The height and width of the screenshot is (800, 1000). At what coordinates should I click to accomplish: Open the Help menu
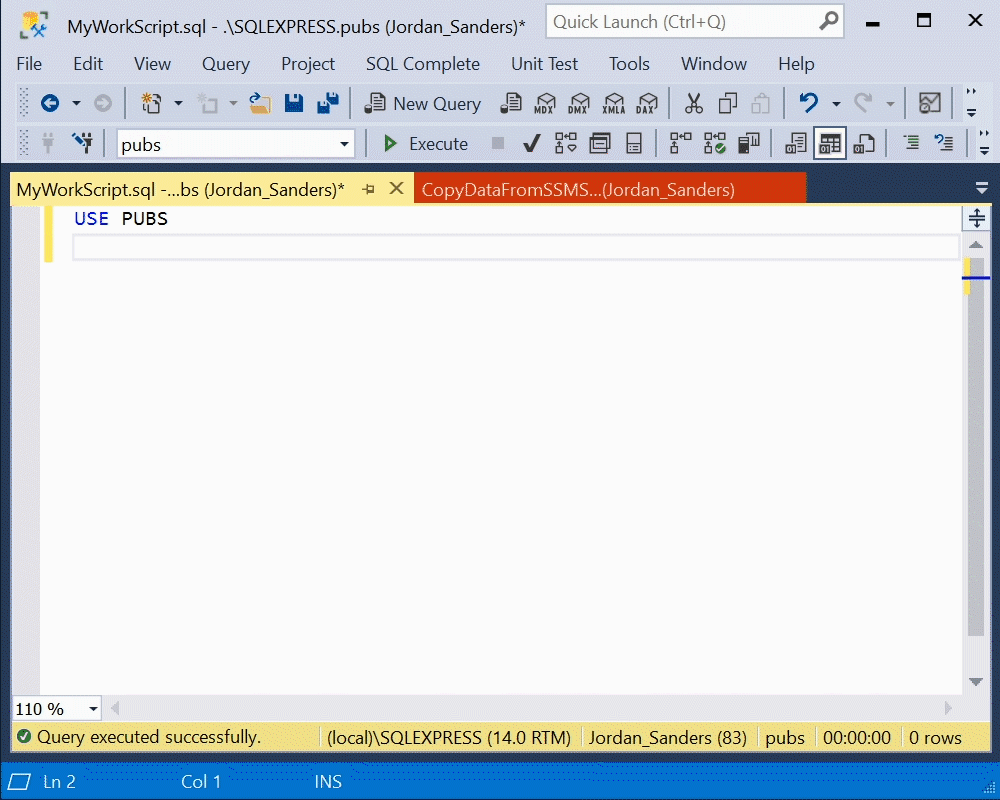tap(796, 64)
